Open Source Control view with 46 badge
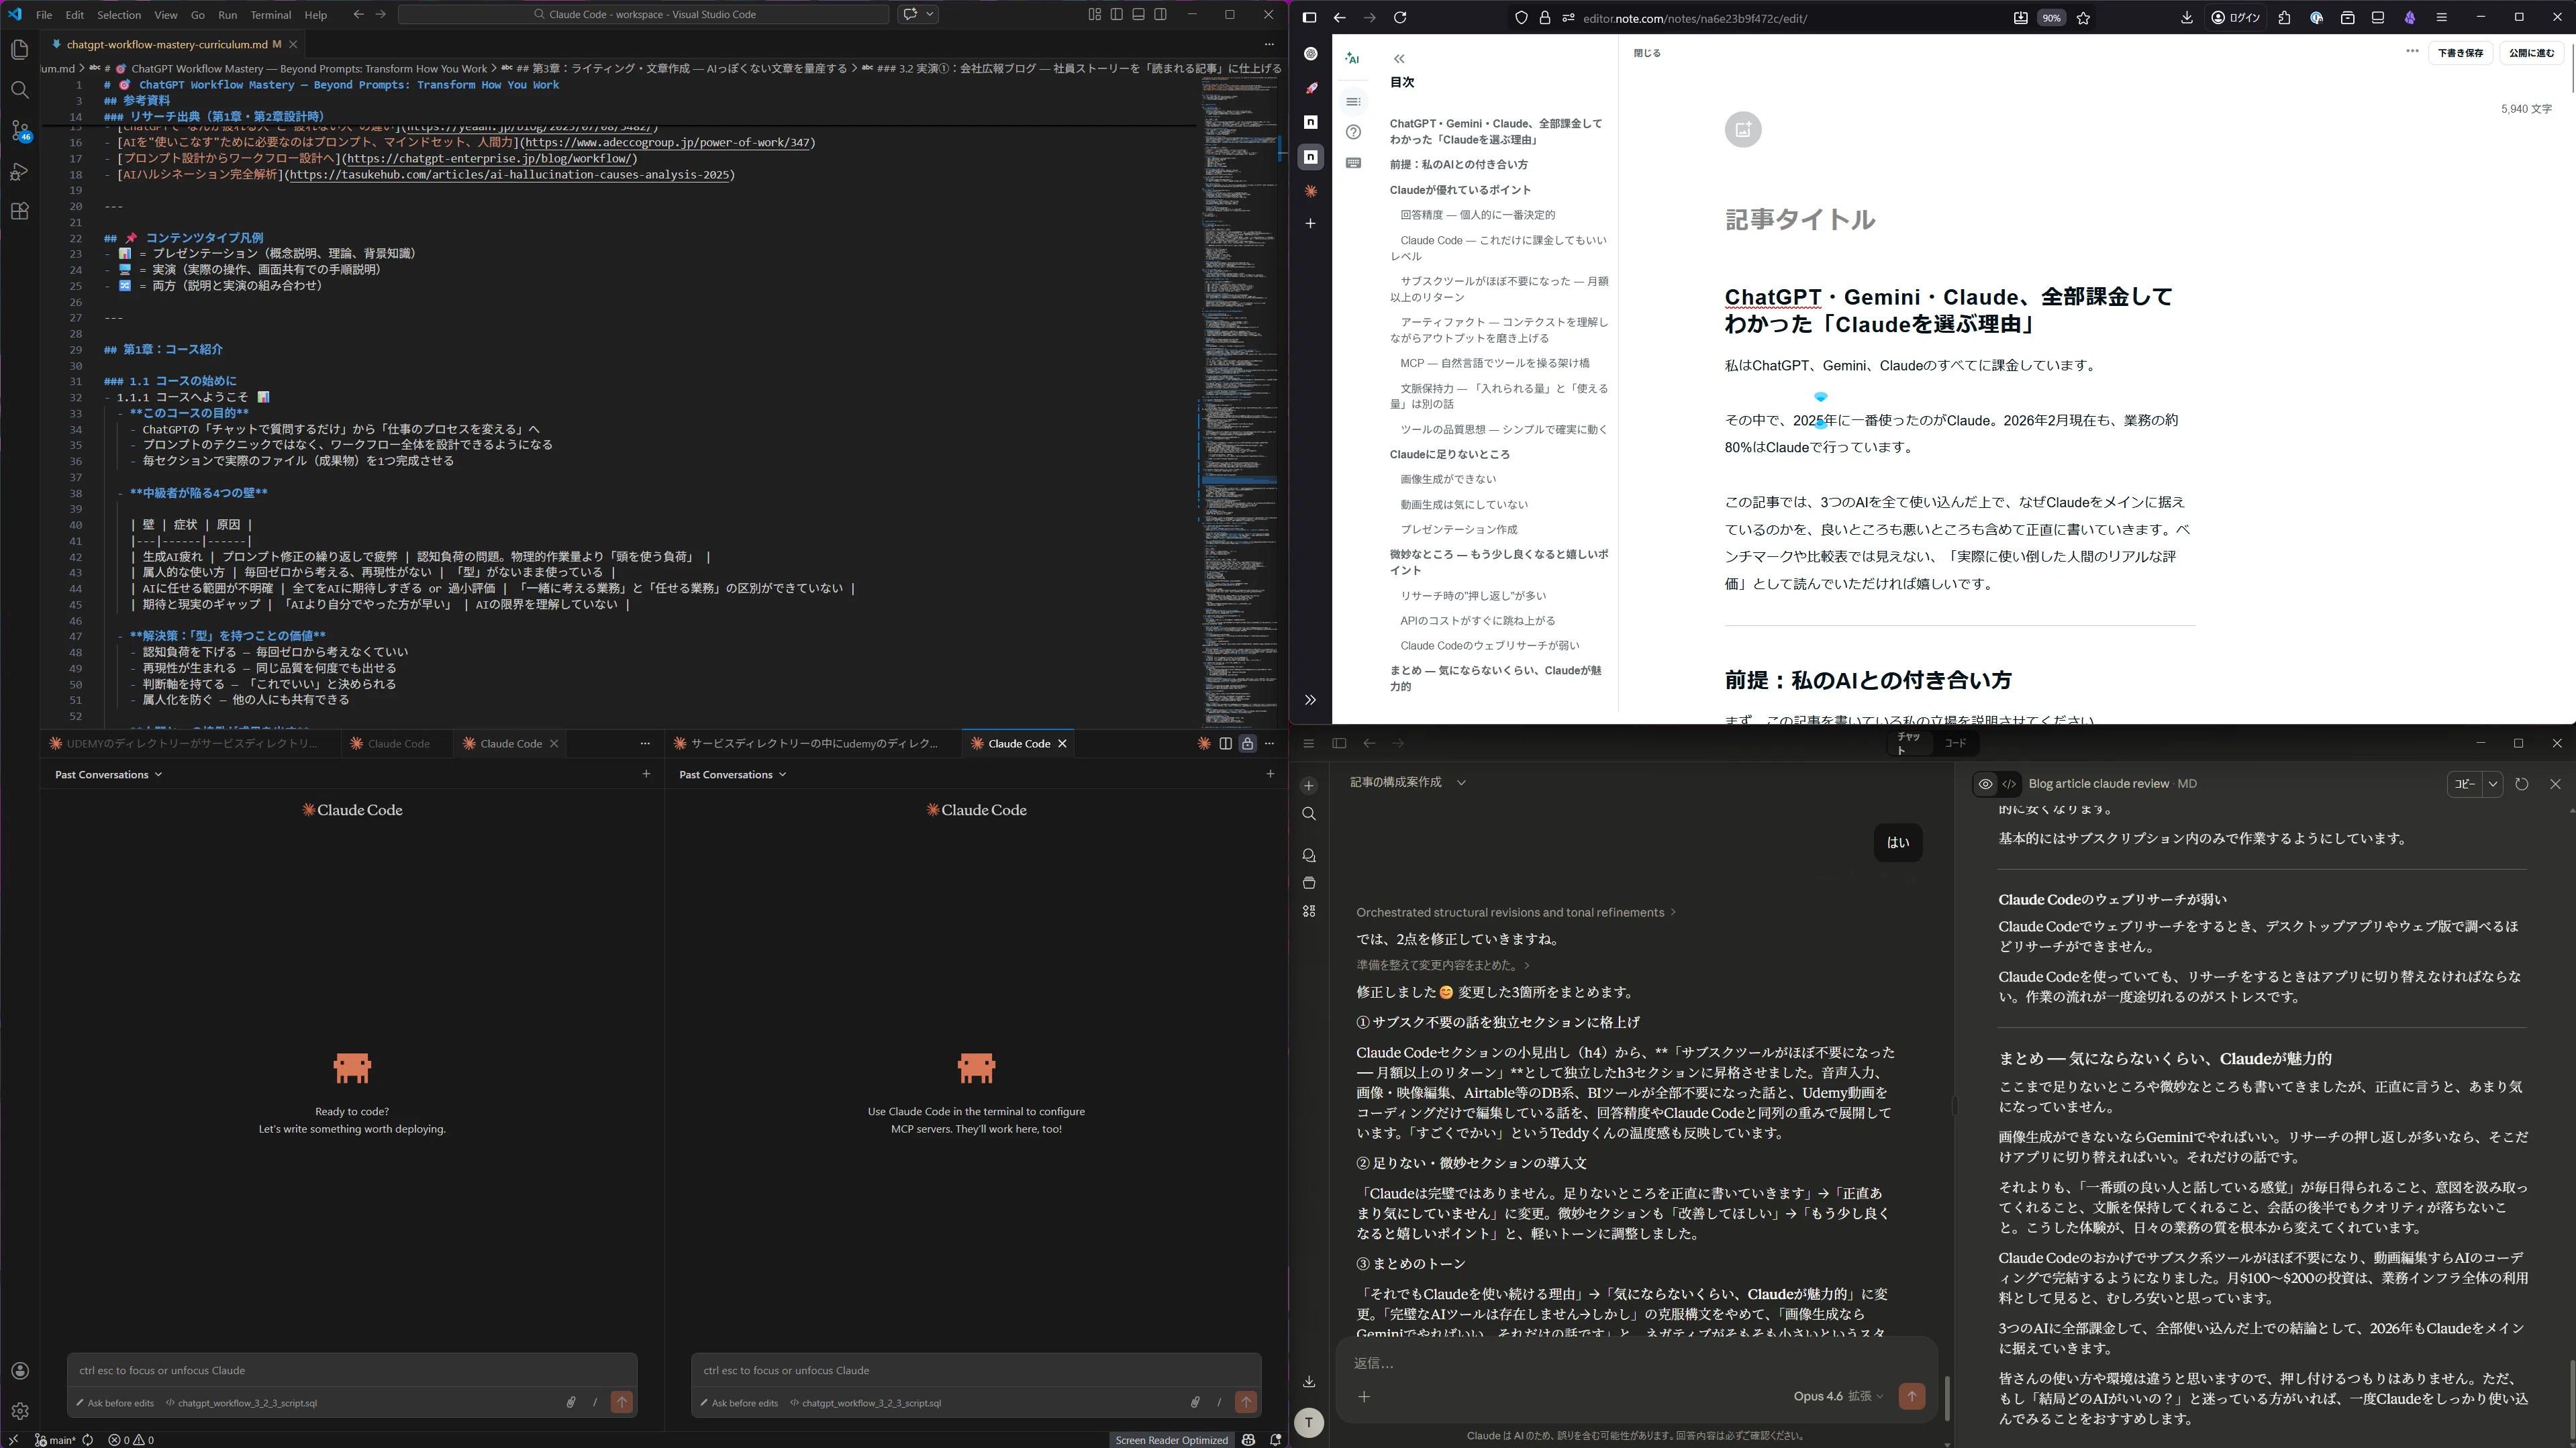This screenshot has width=2576, height=1448. point(19,131)
